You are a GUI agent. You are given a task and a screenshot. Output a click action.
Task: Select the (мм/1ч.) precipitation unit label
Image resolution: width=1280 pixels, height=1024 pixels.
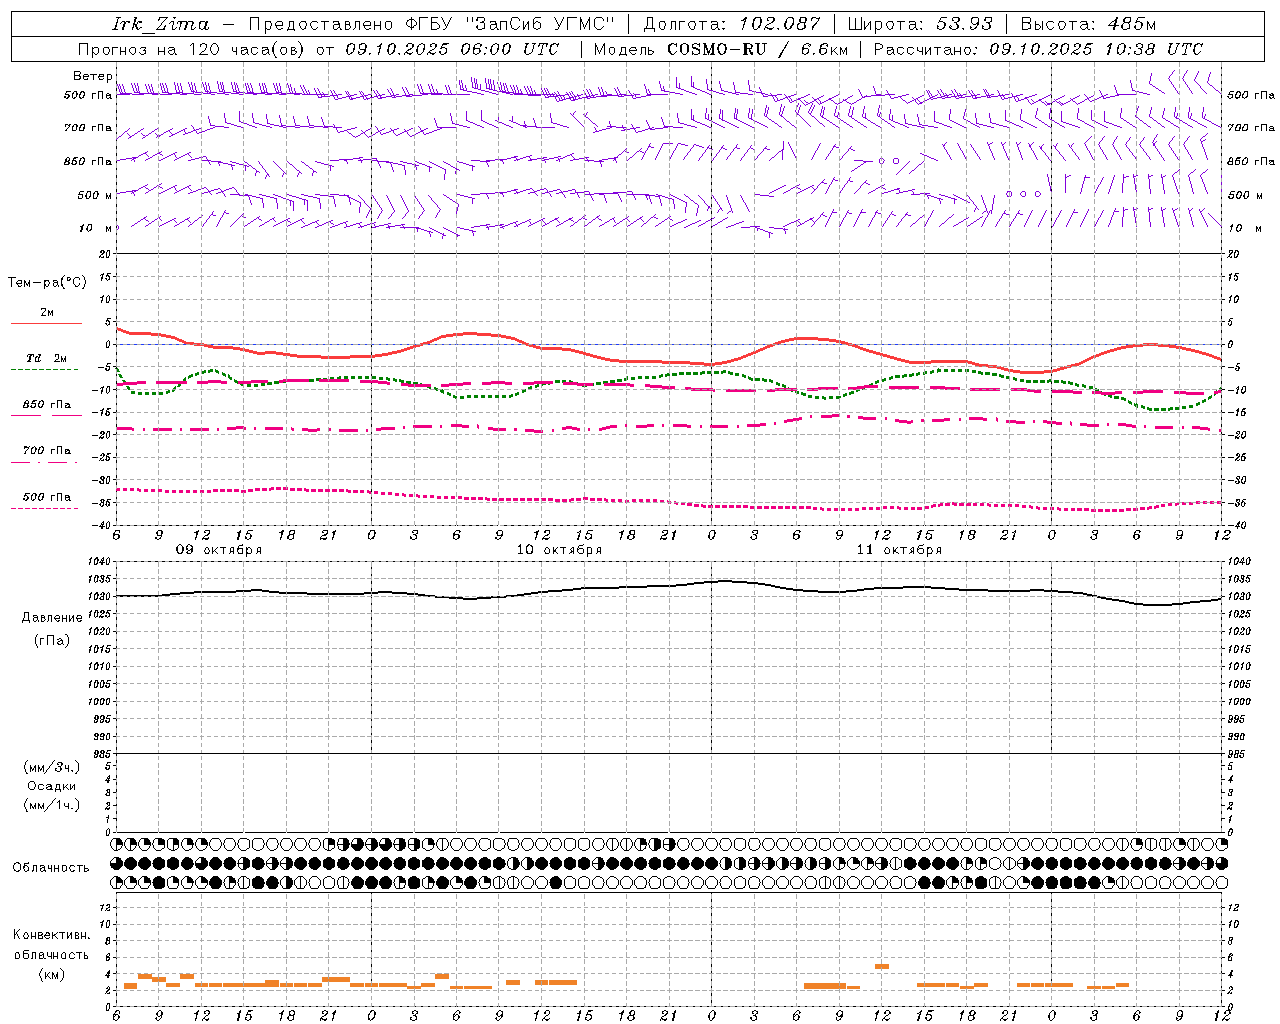click(x=52, y=805)
